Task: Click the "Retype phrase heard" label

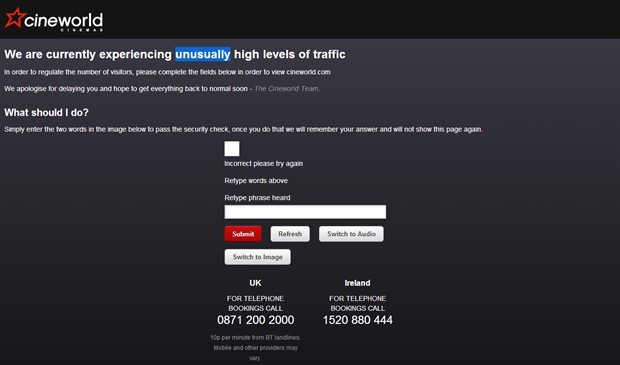Action: click(x=257, y=198)
